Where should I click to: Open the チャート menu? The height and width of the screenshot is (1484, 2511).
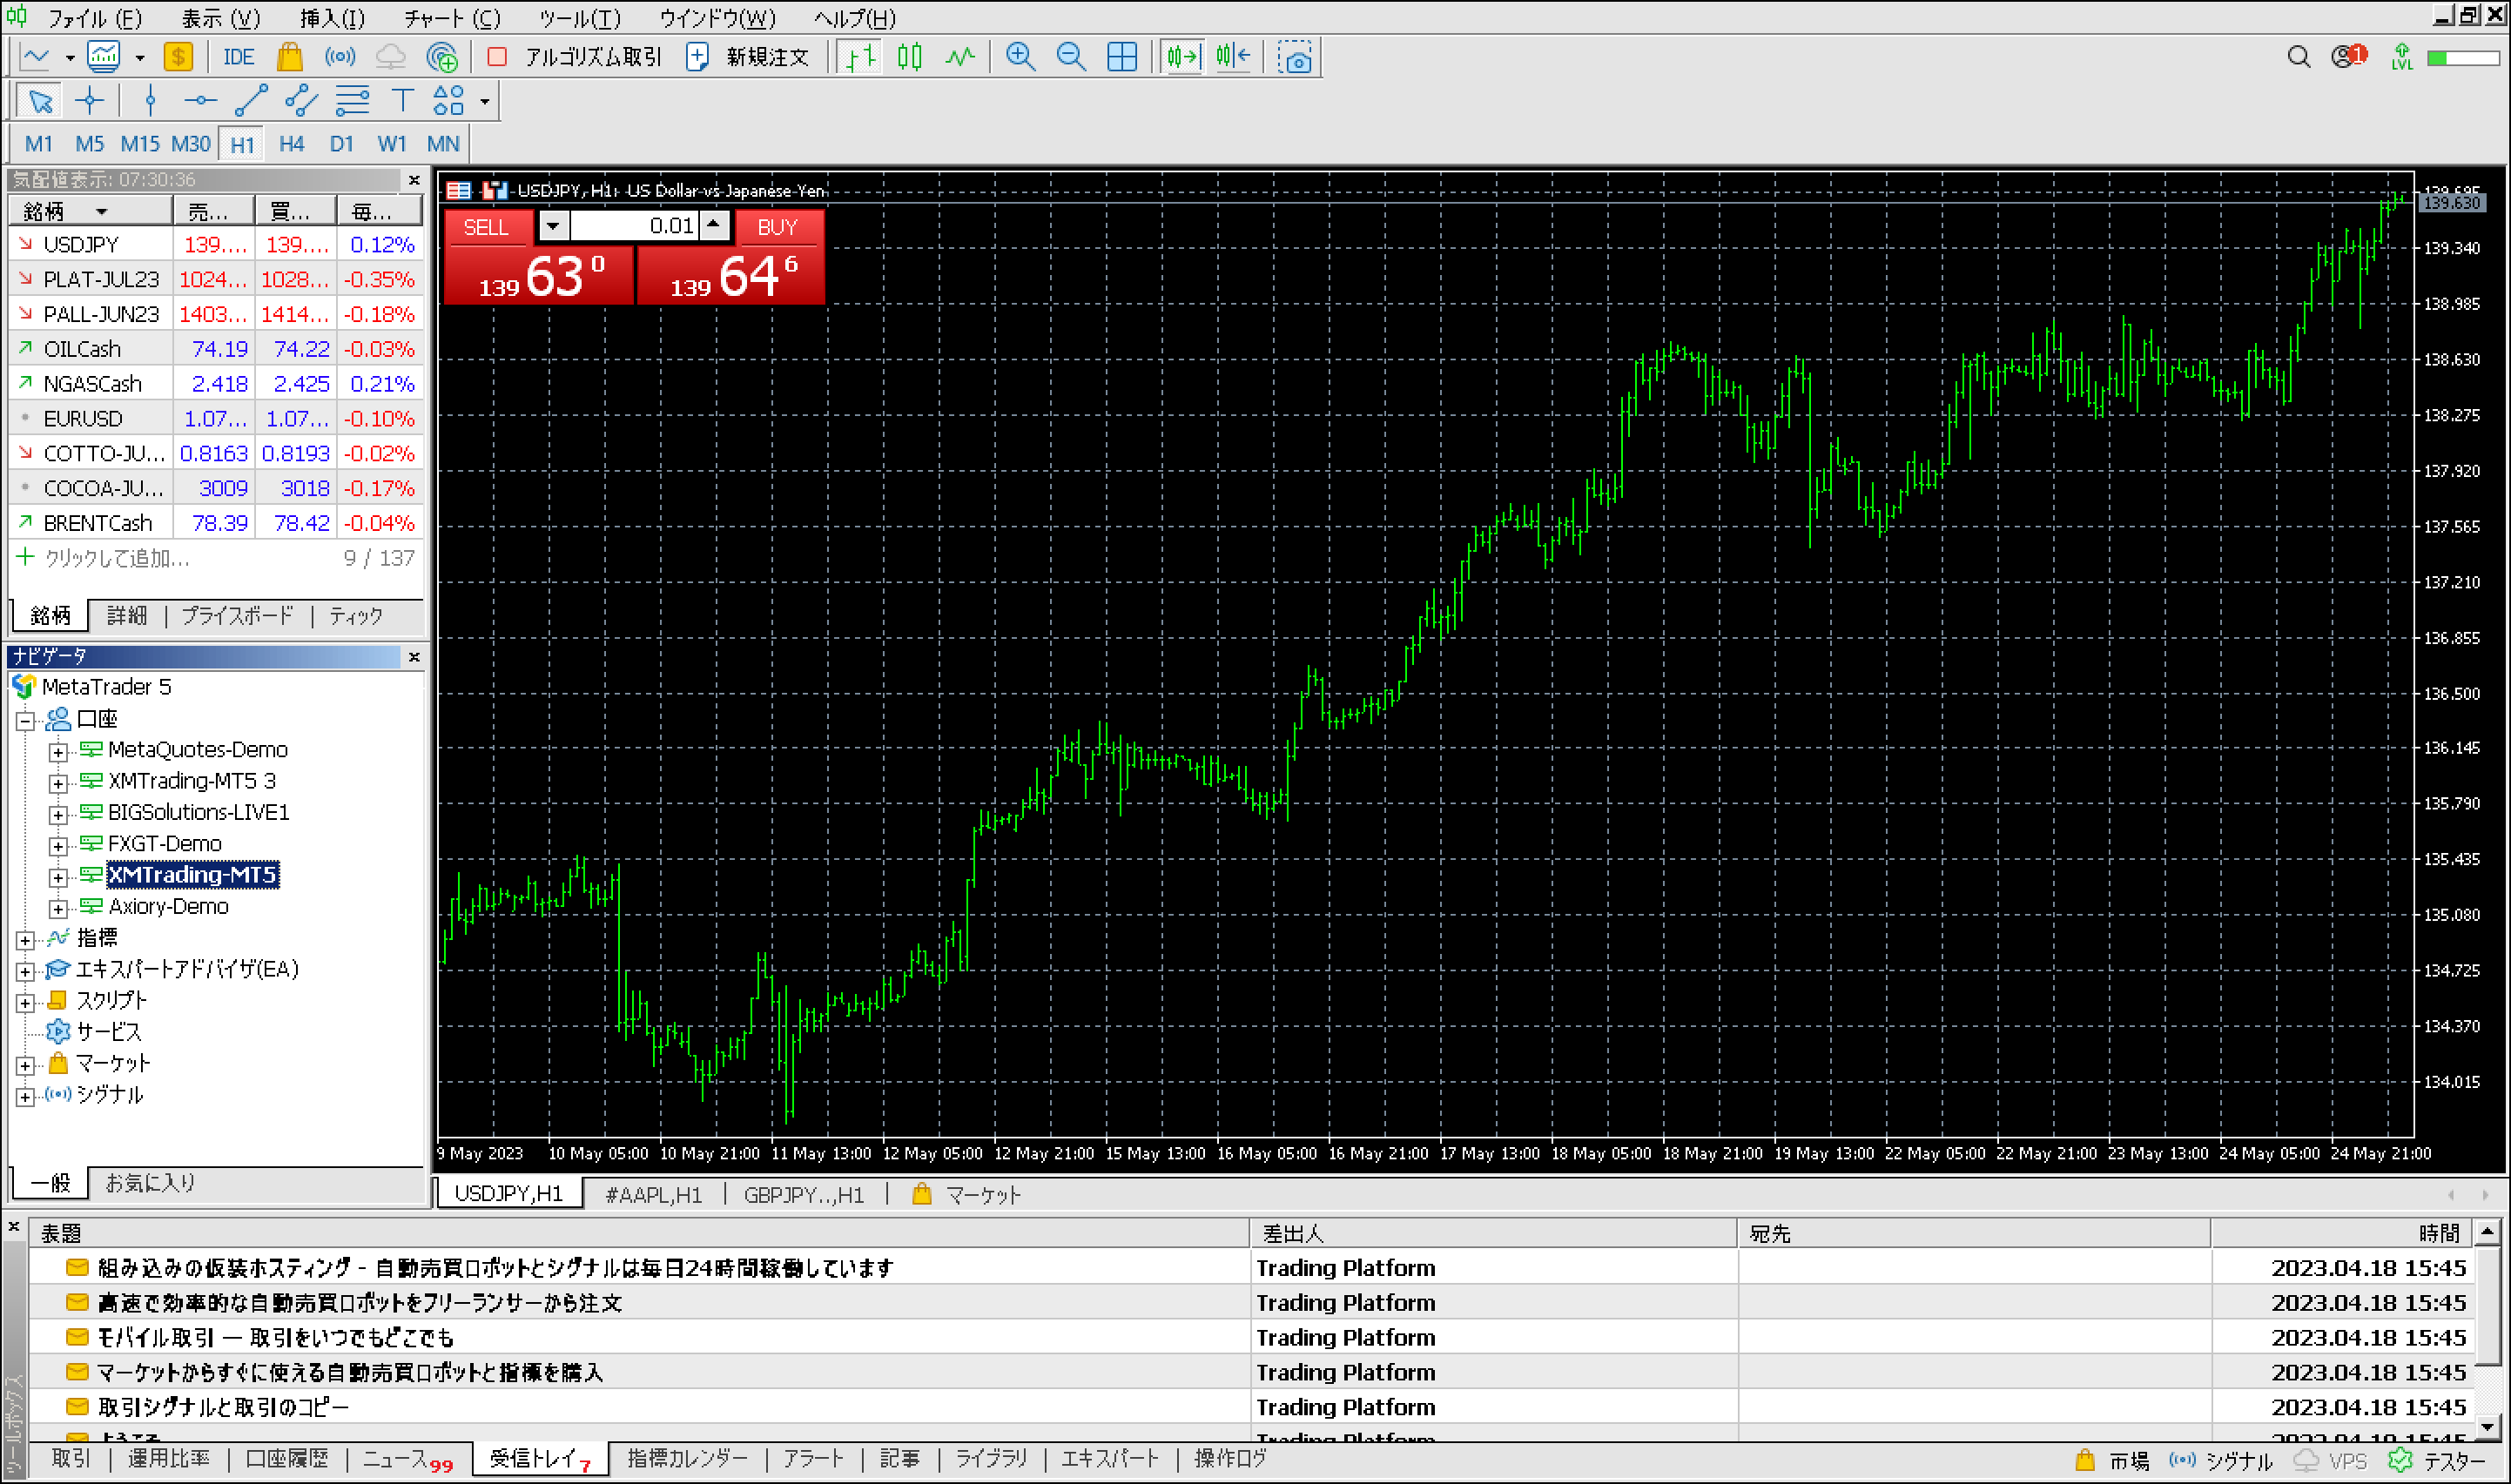(x=452, y=18)
